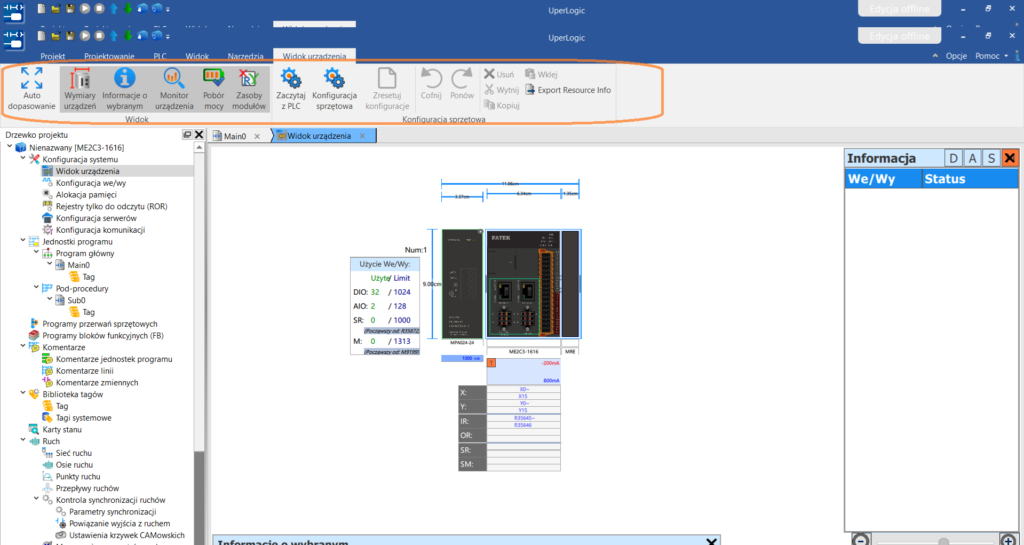Open Karty stanu tree item

61,429
